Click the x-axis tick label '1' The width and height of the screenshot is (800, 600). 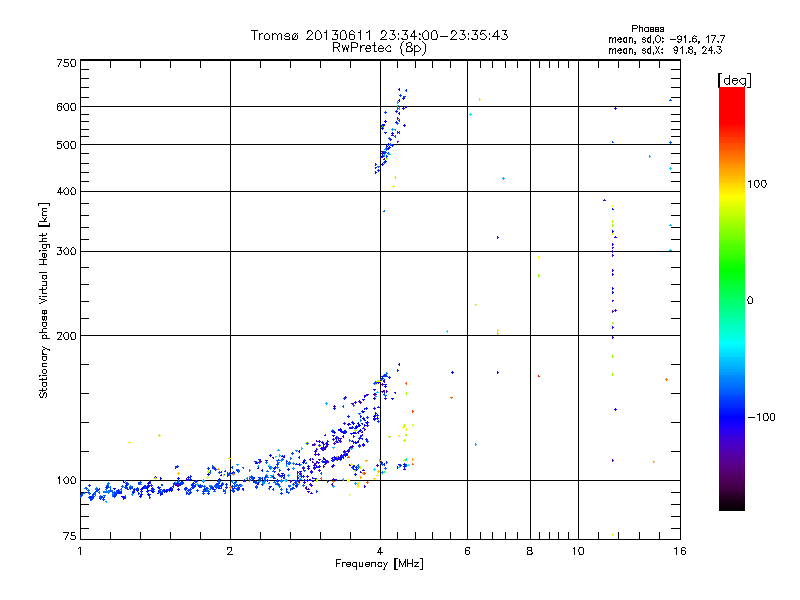(80, 551)
